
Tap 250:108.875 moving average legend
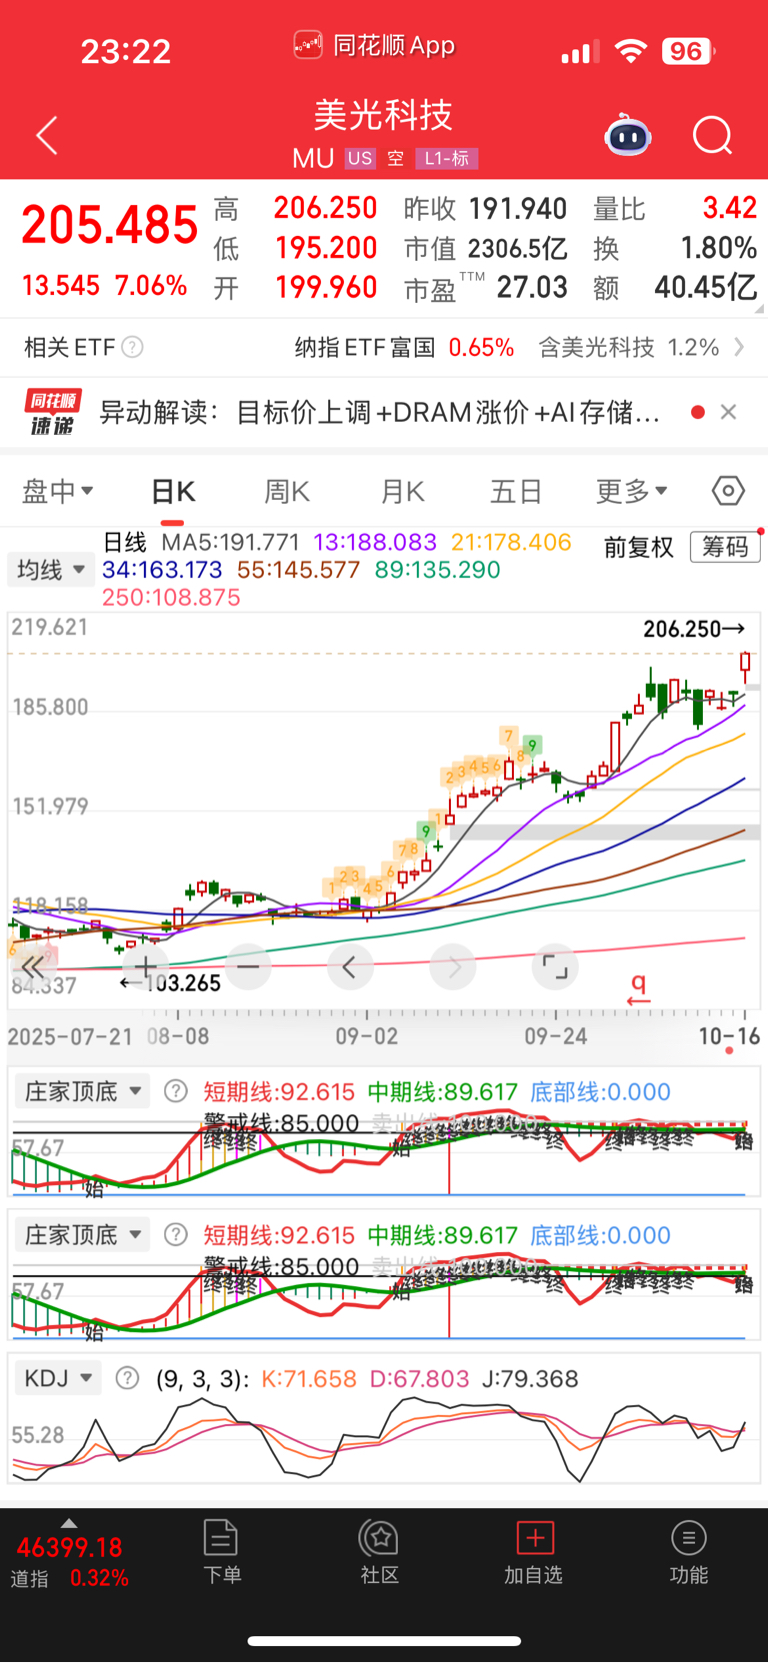coord(171,597)
